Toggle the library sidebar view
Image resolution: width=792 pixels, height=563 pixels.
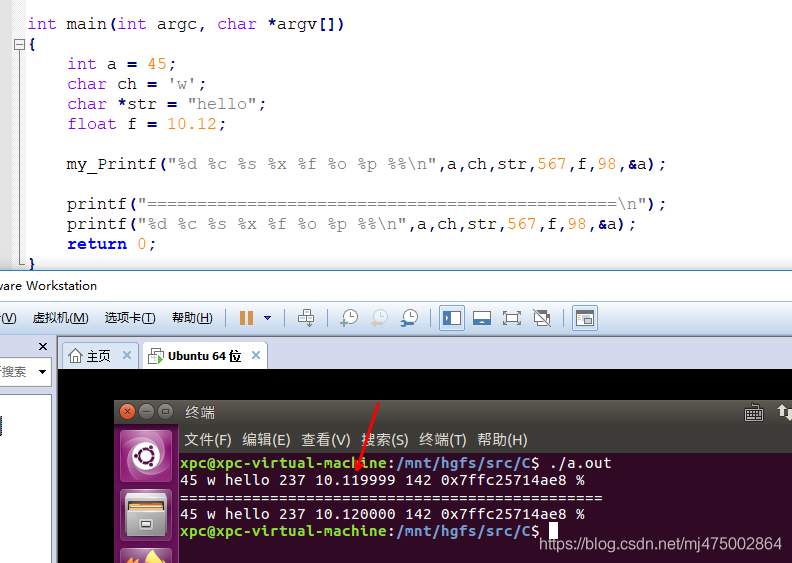coord(452,318)
